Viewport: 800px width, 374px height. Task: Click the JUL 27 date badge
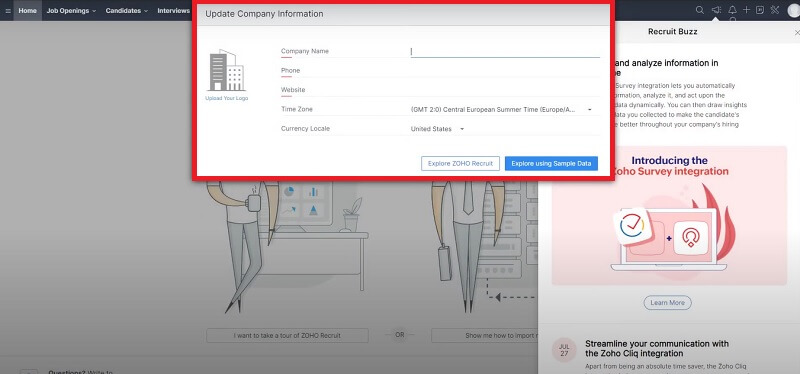coord(564,350)
